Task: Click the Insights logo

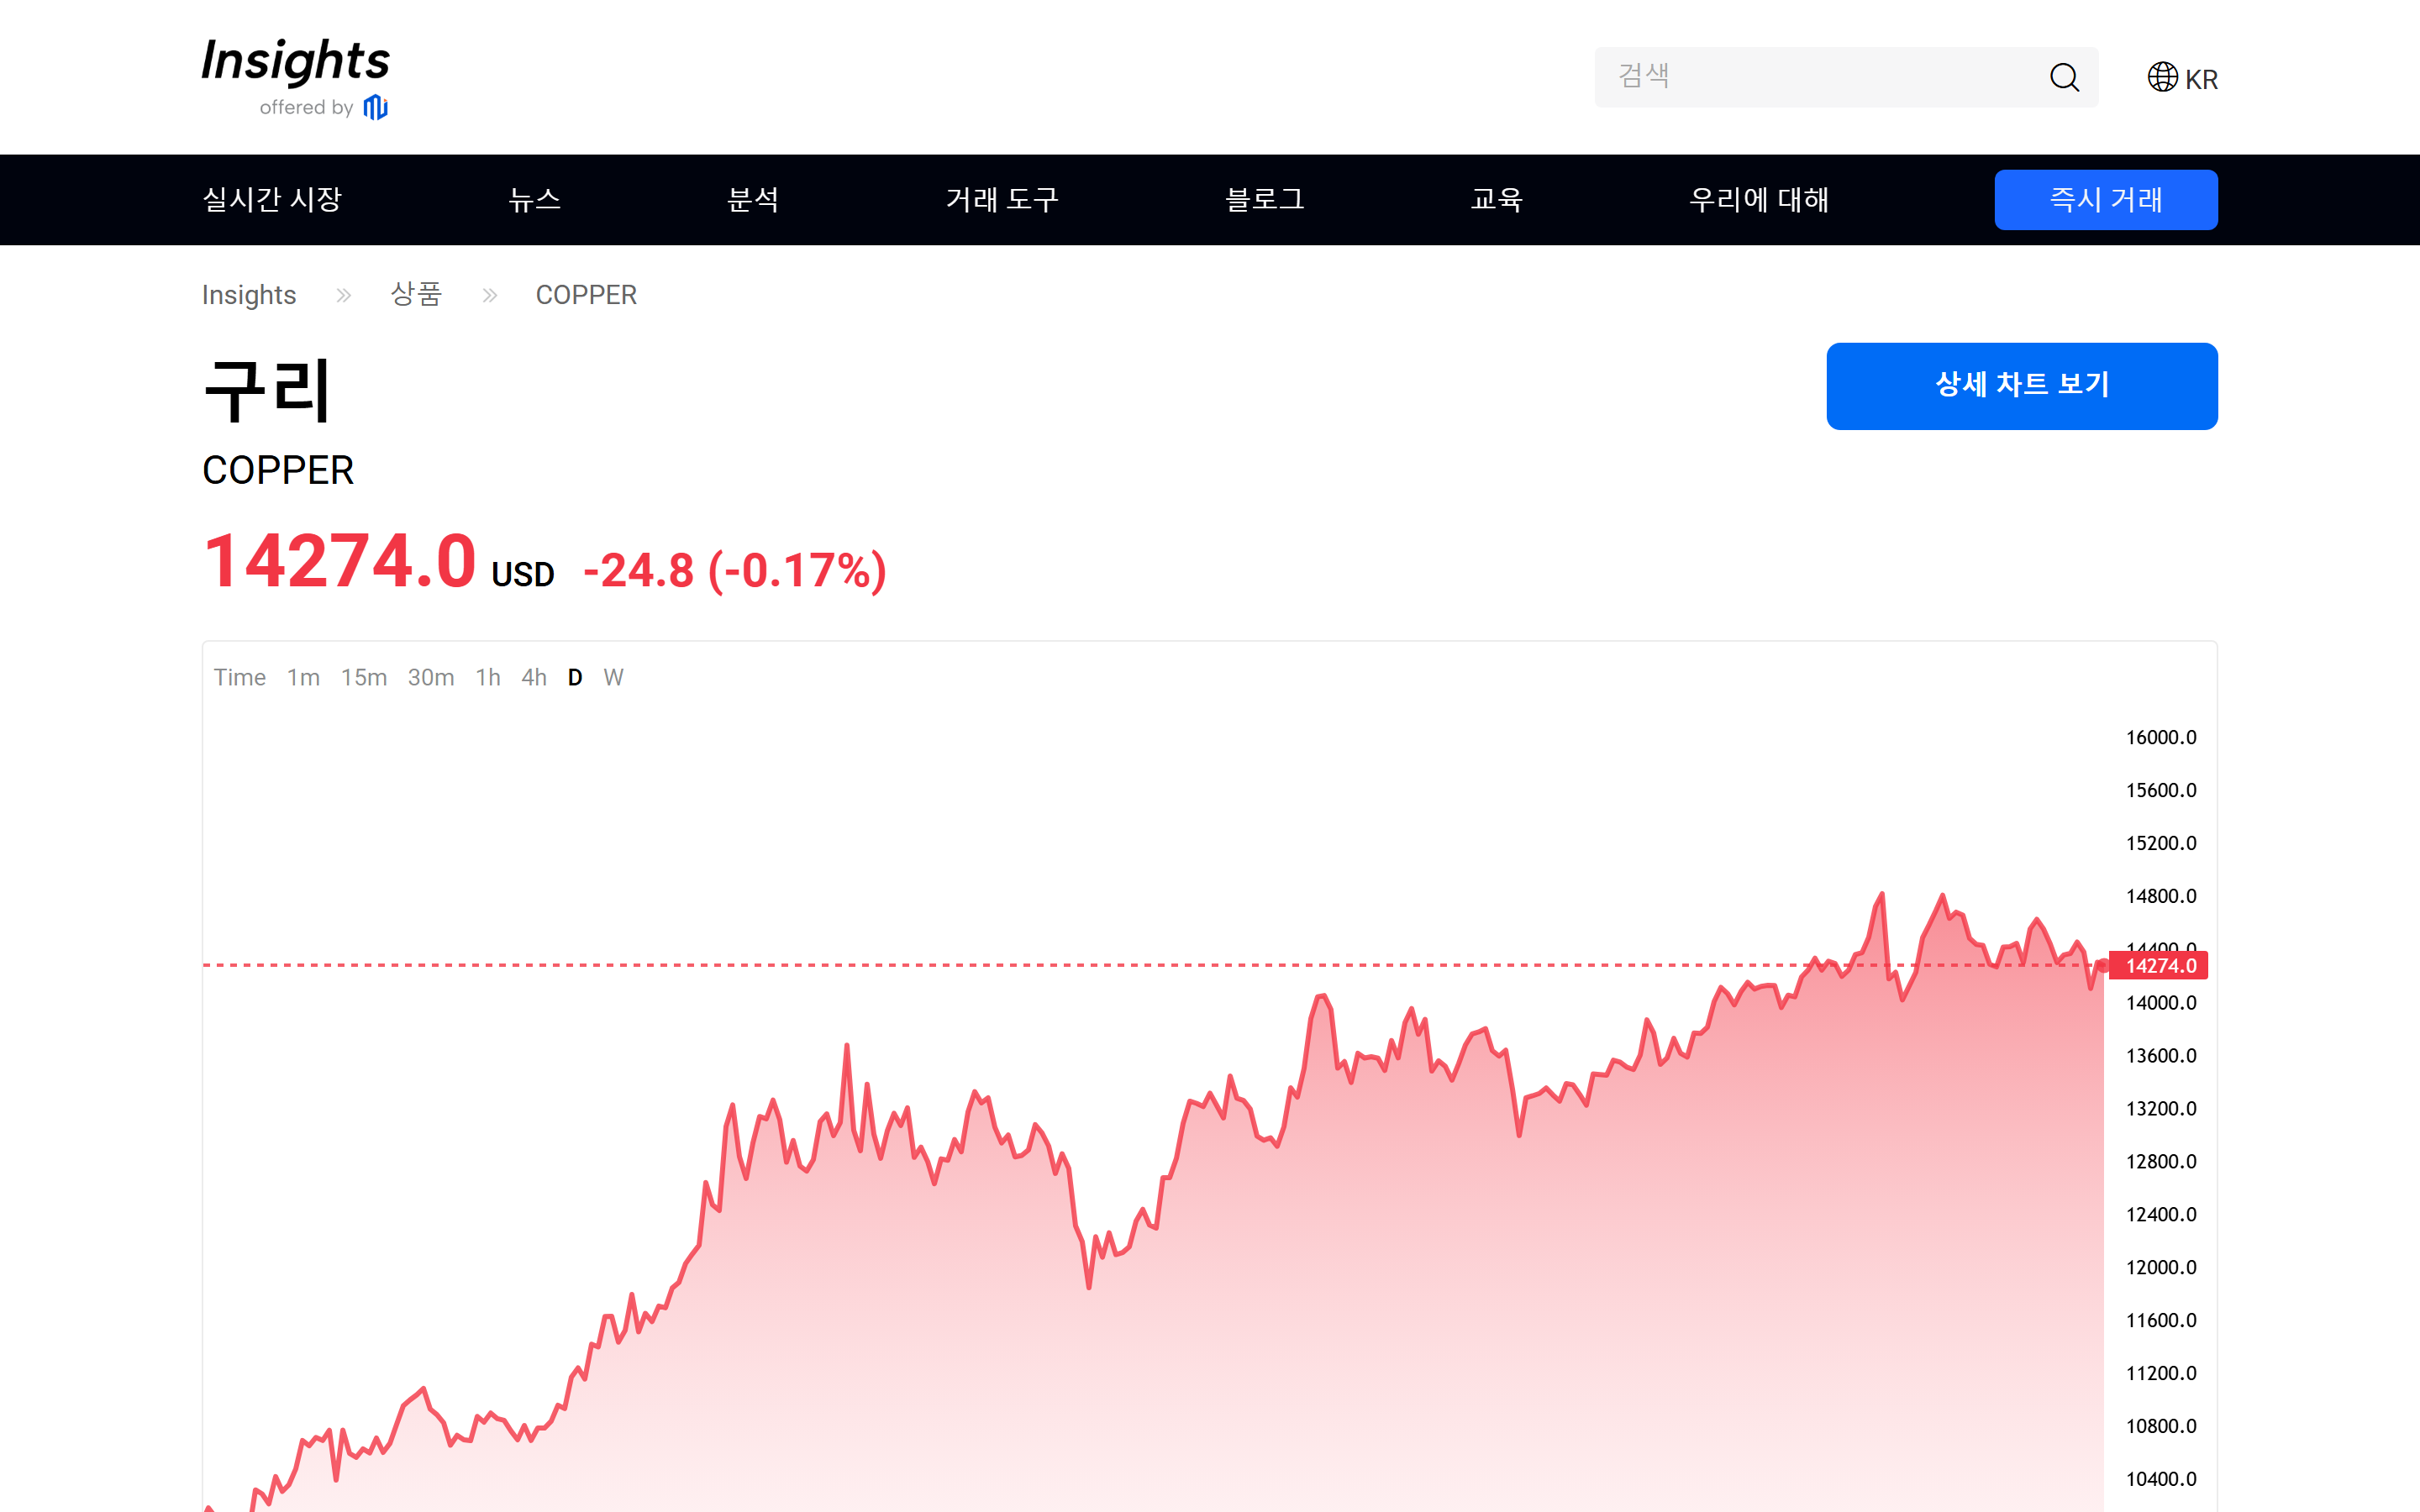Action: tap(295, 77)
